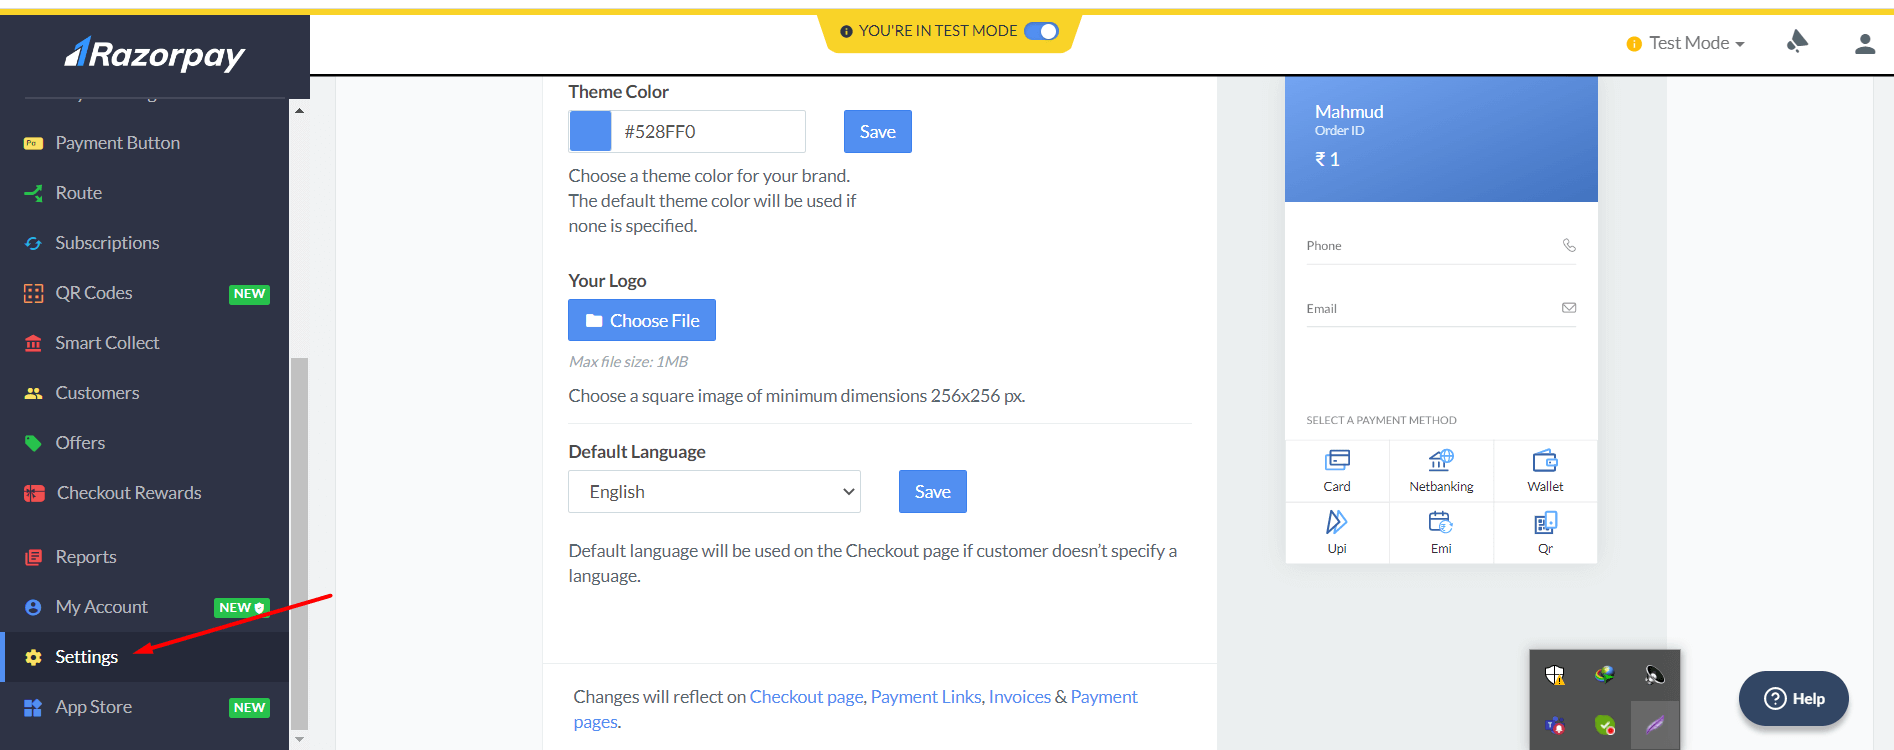Screen dimensions: 1894x750
Task: Expand the Test Mode dropdown menu
Action: (x=1696, y=43)
